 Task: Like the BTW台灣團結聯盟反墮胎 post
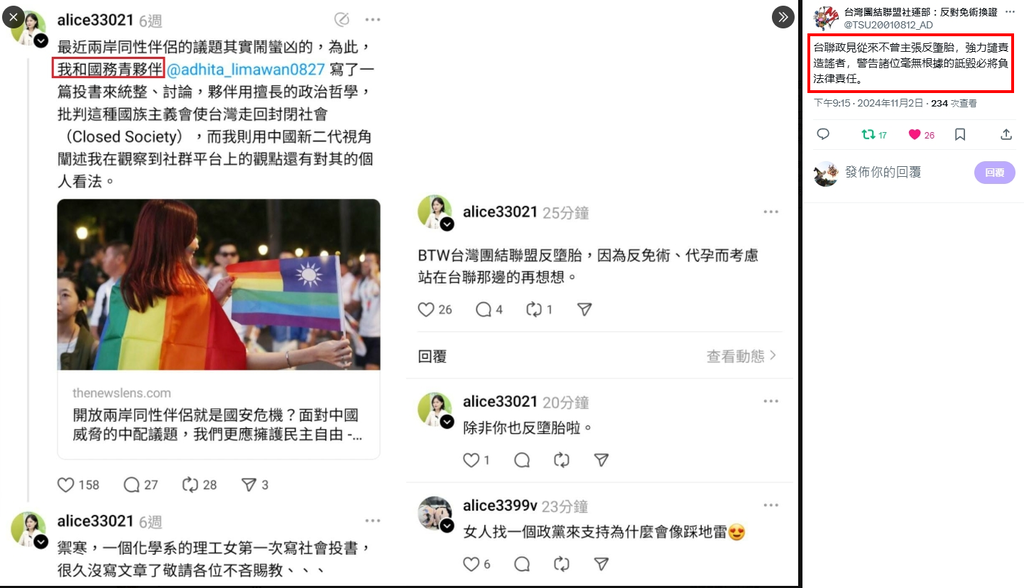[x=426, y=309]
